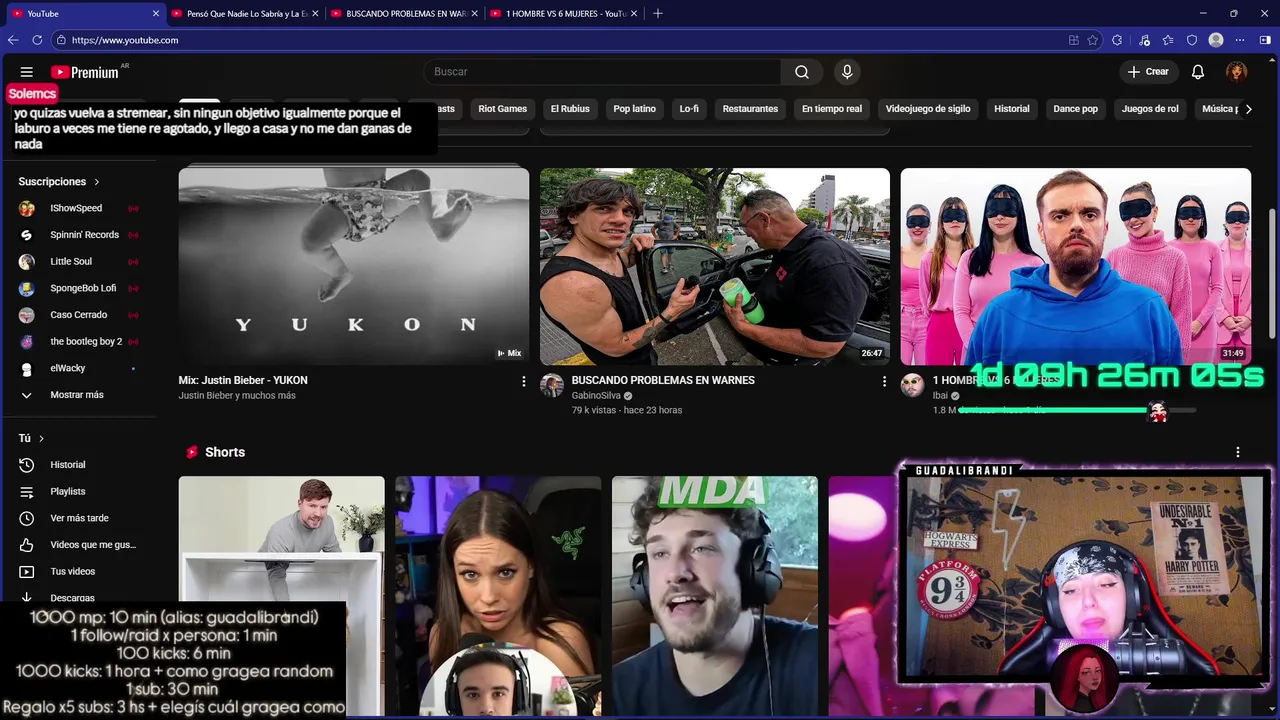Open the YouTube account avatar menu
This screenshot has height=720, width=1280.
click(x=1237, y=72)
